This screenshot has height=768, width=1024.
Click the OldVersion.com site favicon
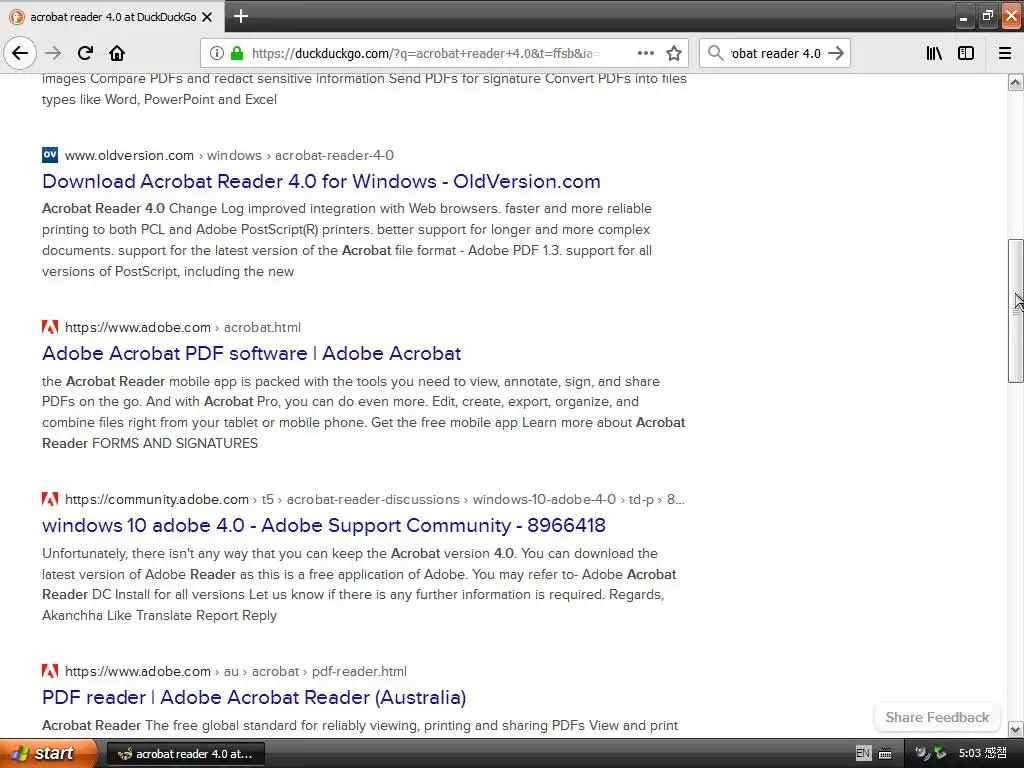click(50, 155)
